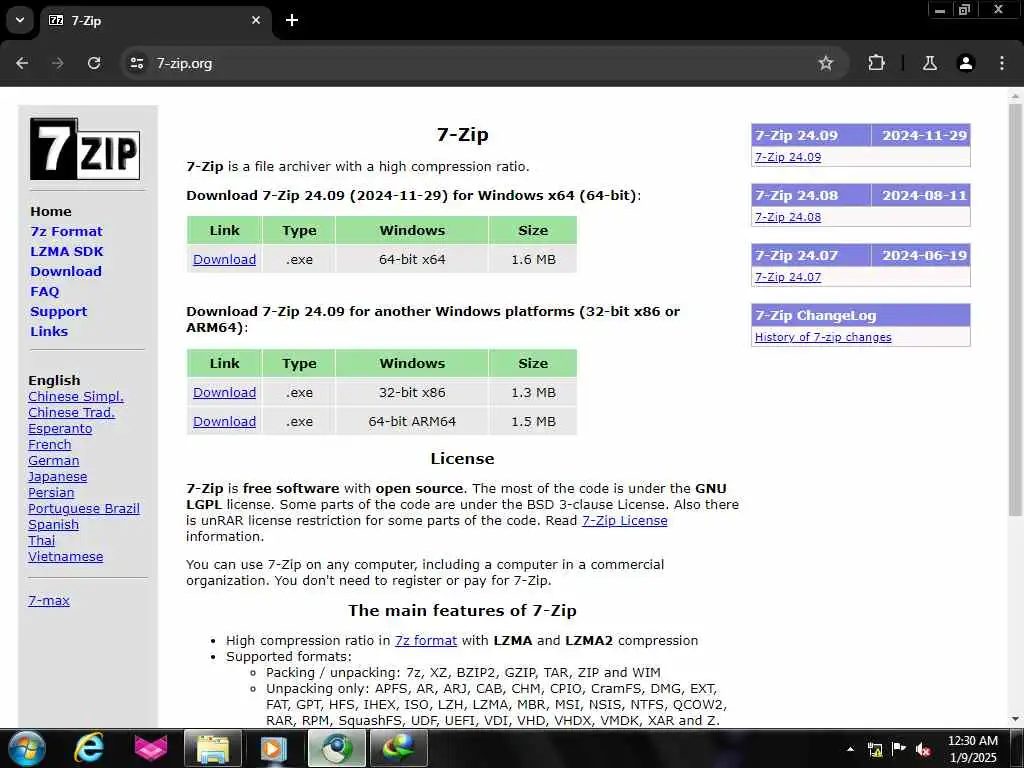This screenshot has height=768, width=1024.
Task: Click the scrollbar down arrow
Action: pos(1015,719)
